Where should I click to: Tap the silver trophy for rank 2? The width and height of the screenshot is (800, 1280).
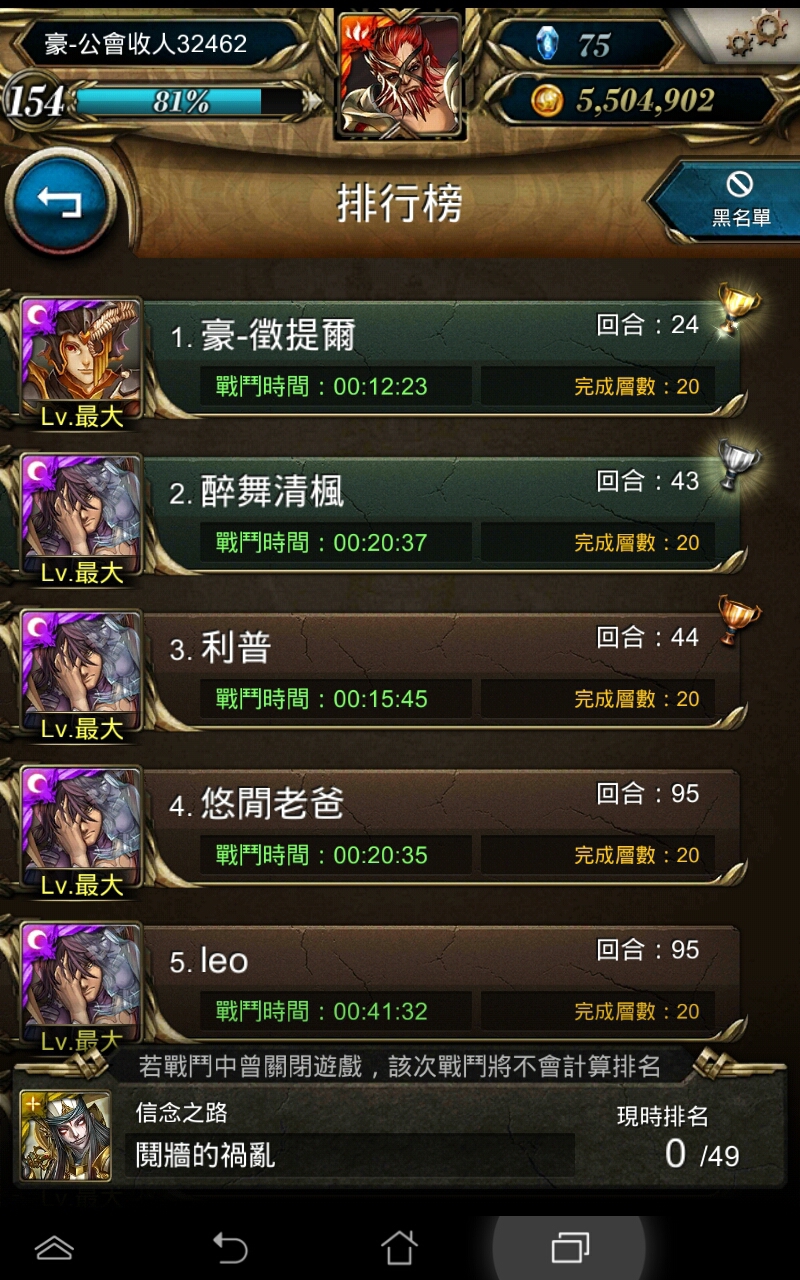coord(738,465)
